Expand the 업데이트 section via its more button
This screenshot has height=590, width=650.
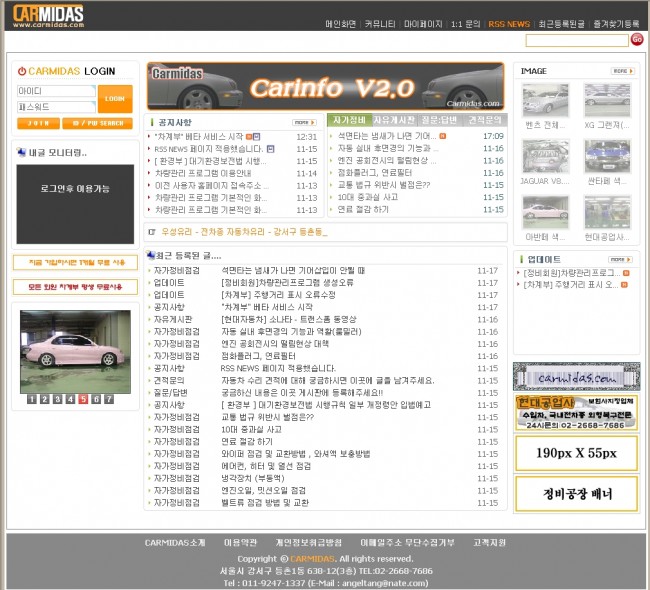coord(622,258)
